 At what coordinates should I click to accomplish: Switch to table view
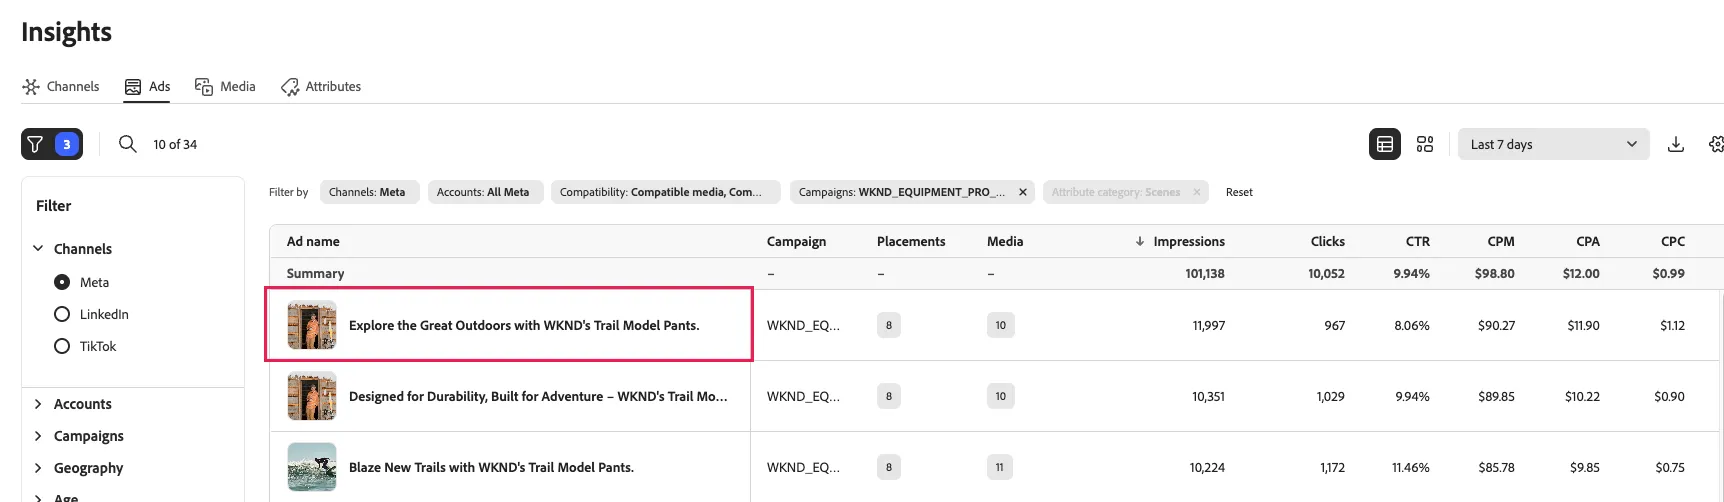1385,144
